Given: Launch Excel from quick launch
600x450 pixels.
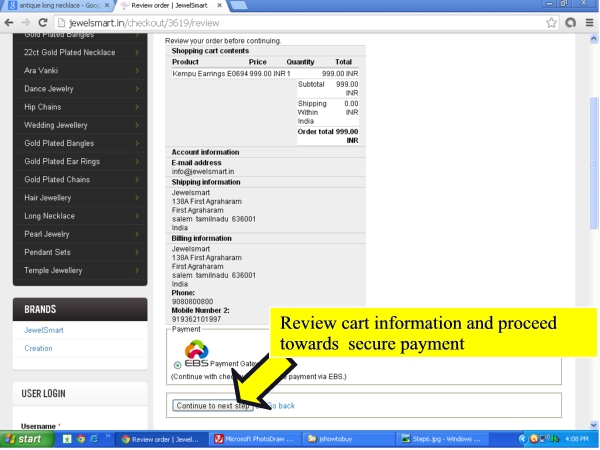Looking at the screenshot, I should point(67,439).
